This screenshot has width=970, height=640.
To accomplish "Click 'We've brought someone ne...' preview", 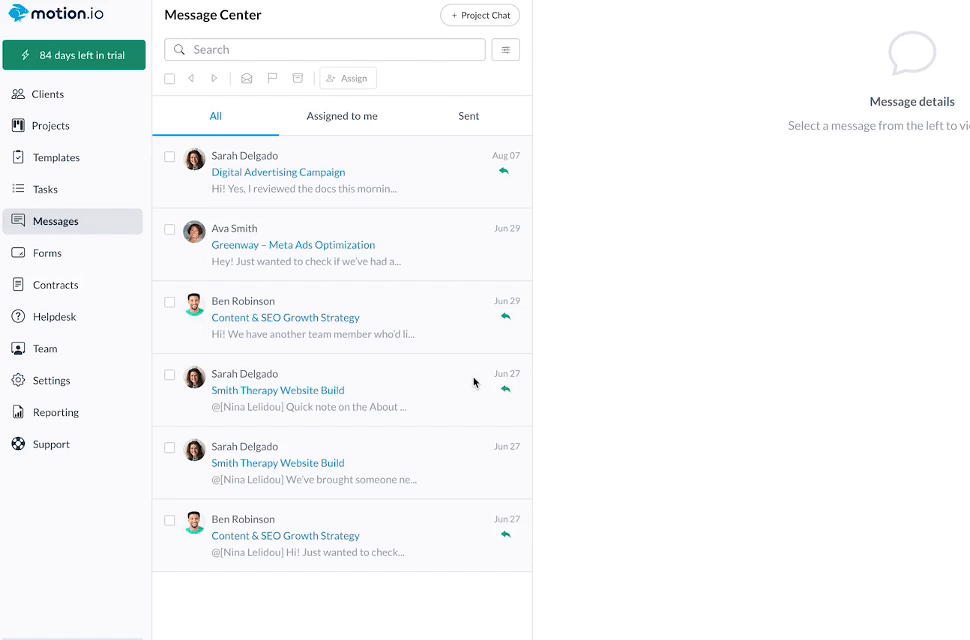I will coord(314,480).
